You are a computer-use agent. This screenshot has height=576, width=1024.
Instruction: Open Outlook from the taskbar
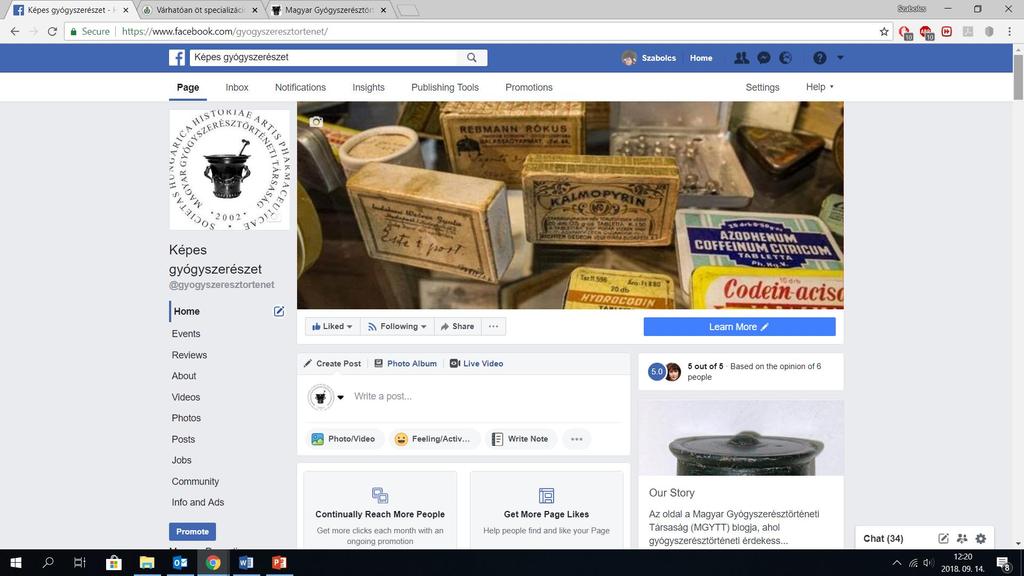(x=180, y=562)
